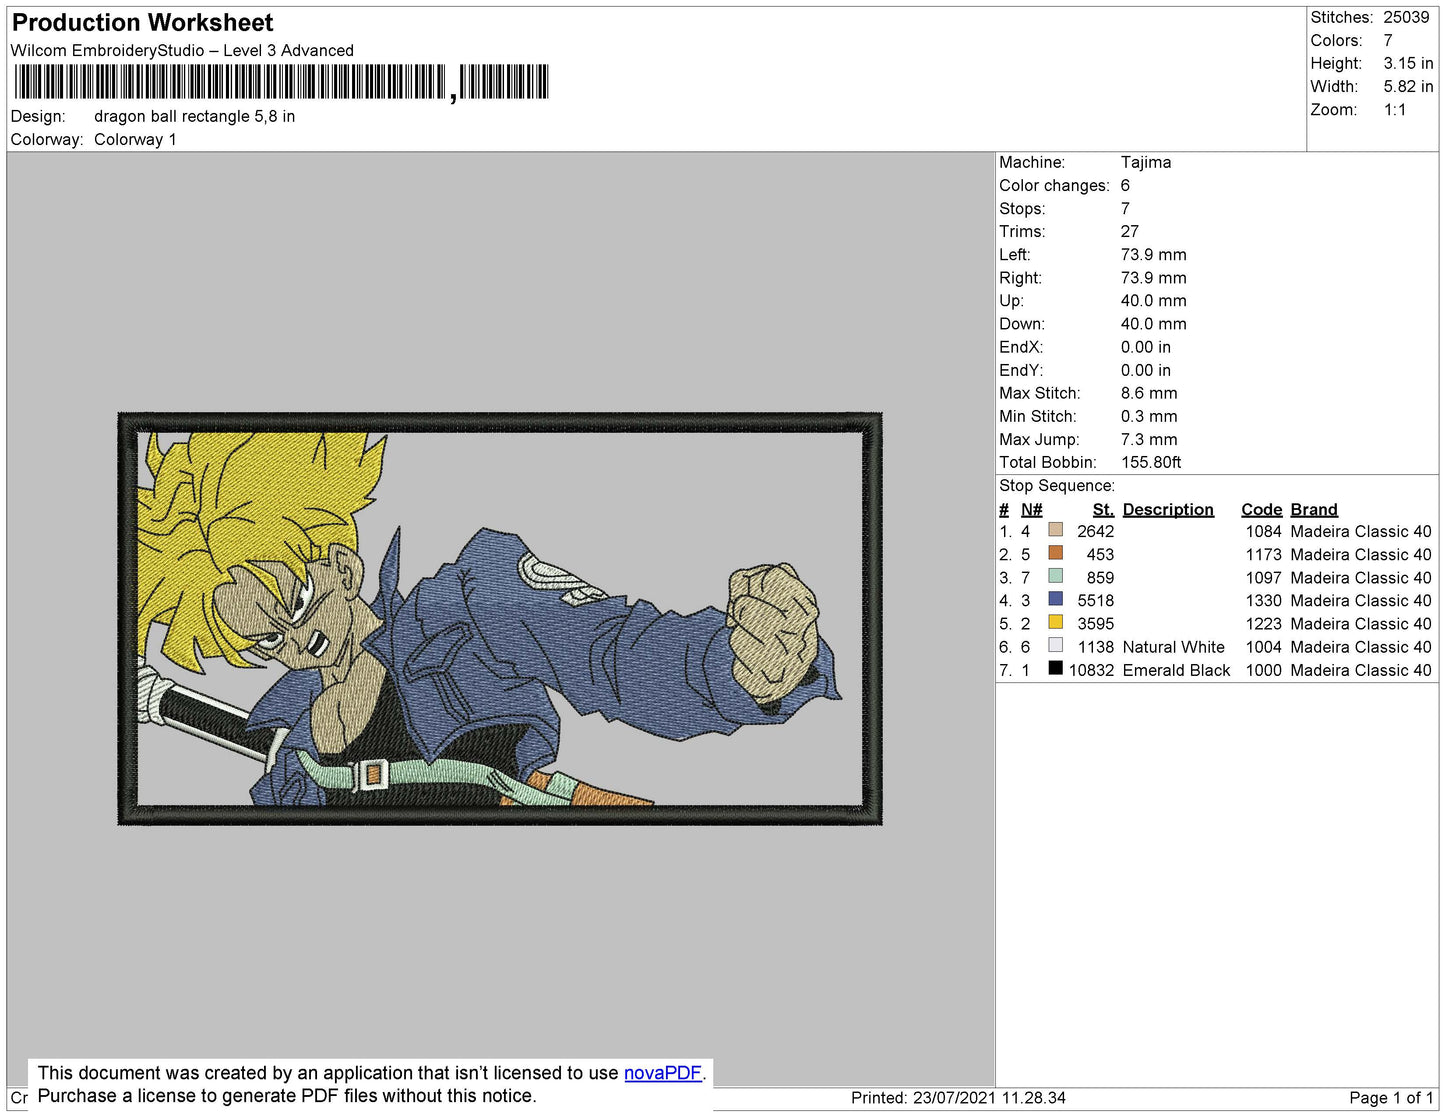Click the mint green swatch for code 1097

1055,576
